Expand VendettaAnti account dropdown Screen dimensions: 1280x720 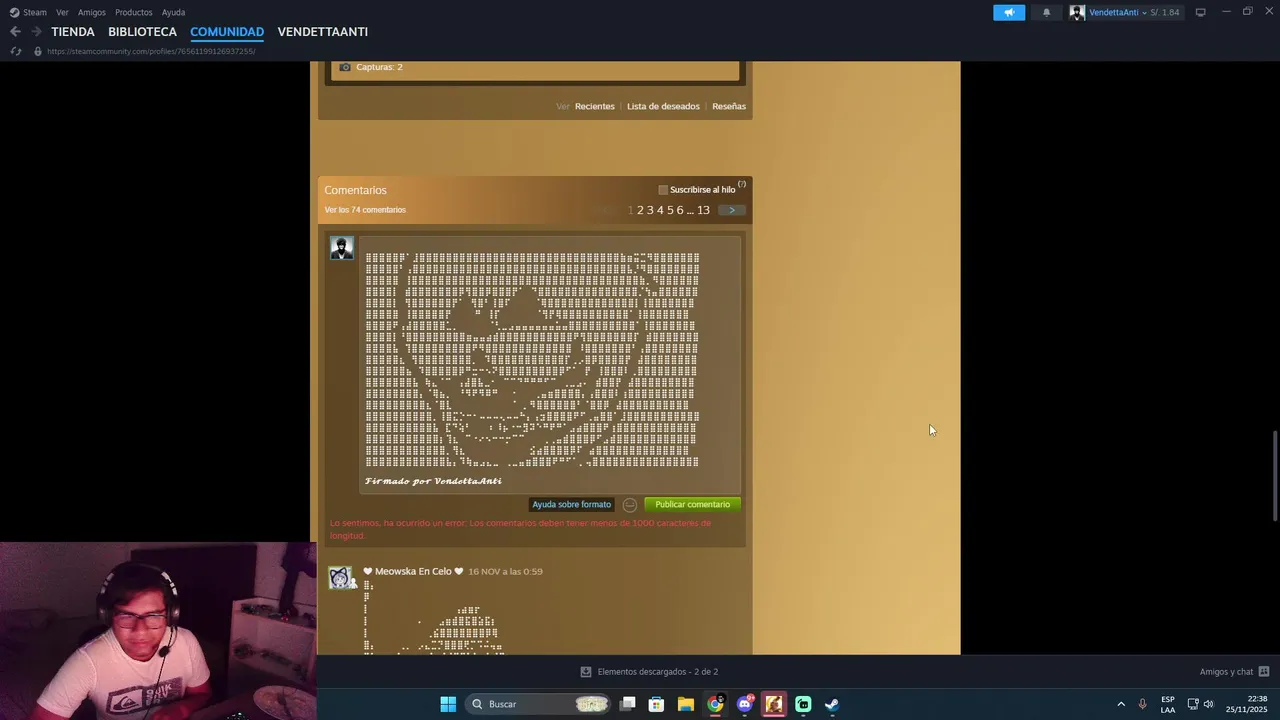tap(1144, 12)
